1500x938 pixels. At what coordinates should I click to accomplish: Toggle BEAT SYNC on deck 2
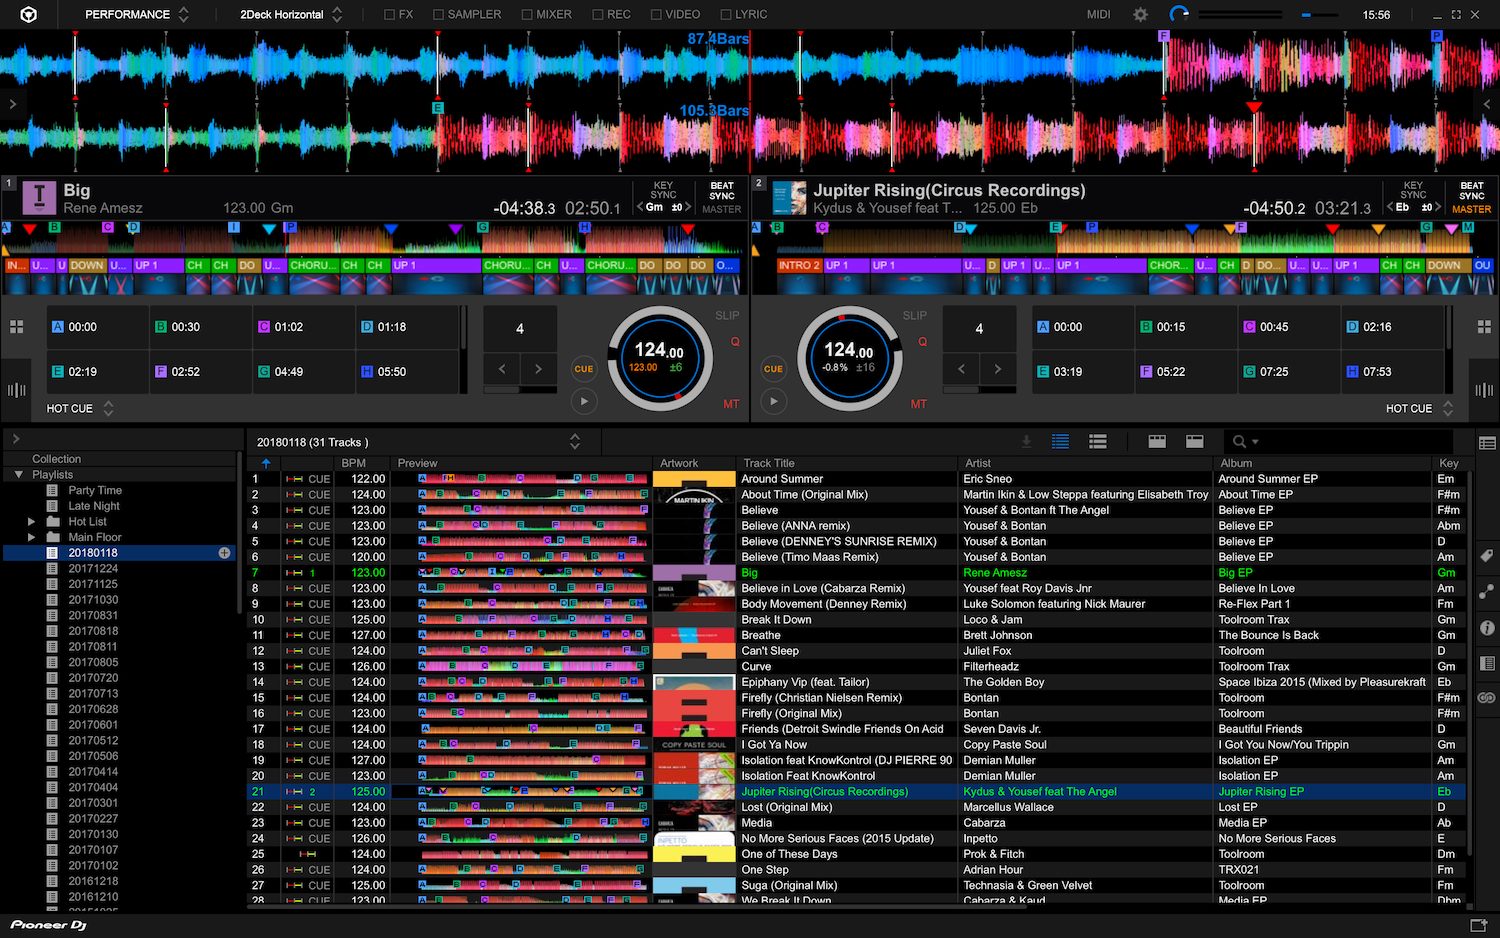tap(1471, 190)
